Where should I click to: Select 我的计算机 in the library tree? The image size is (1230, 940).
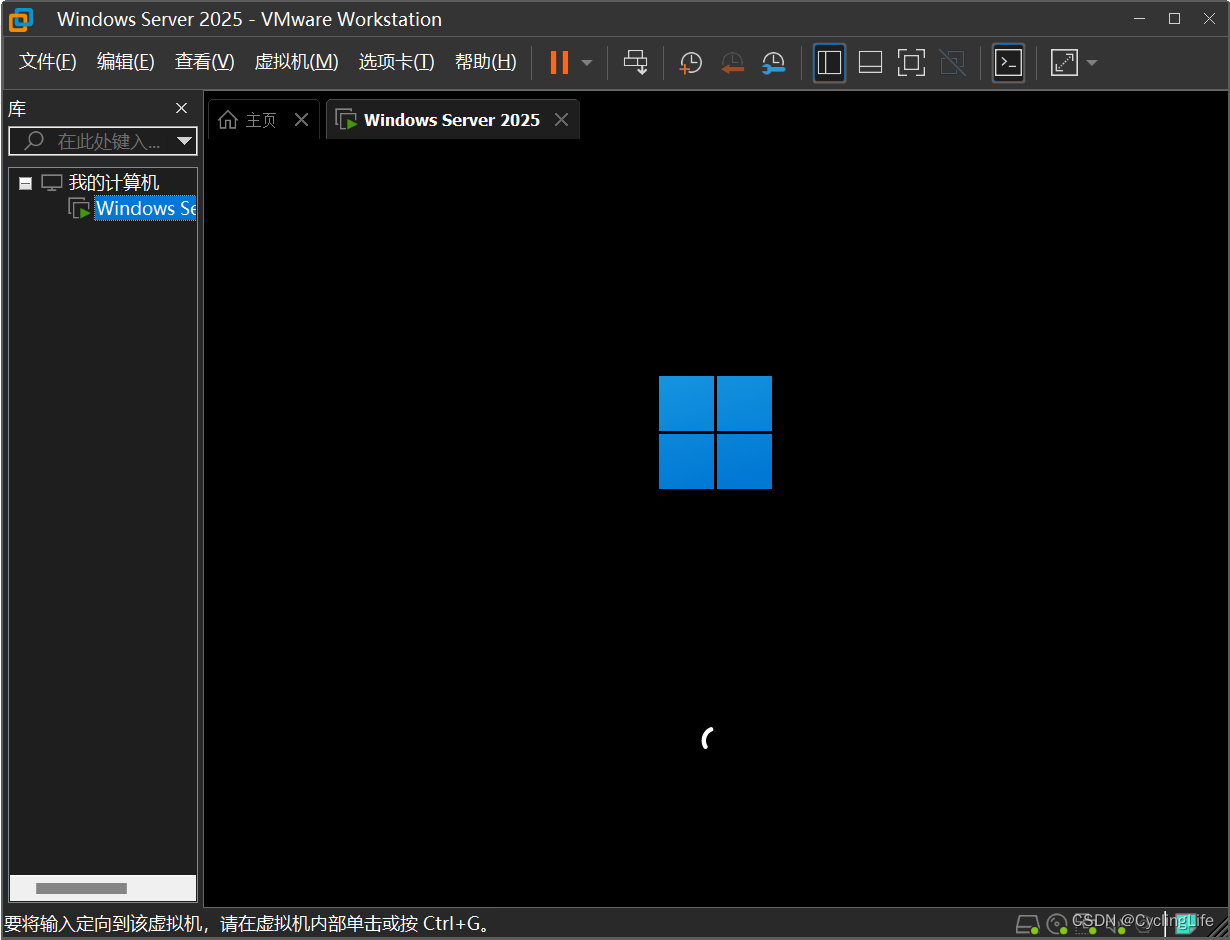(113, 183)
